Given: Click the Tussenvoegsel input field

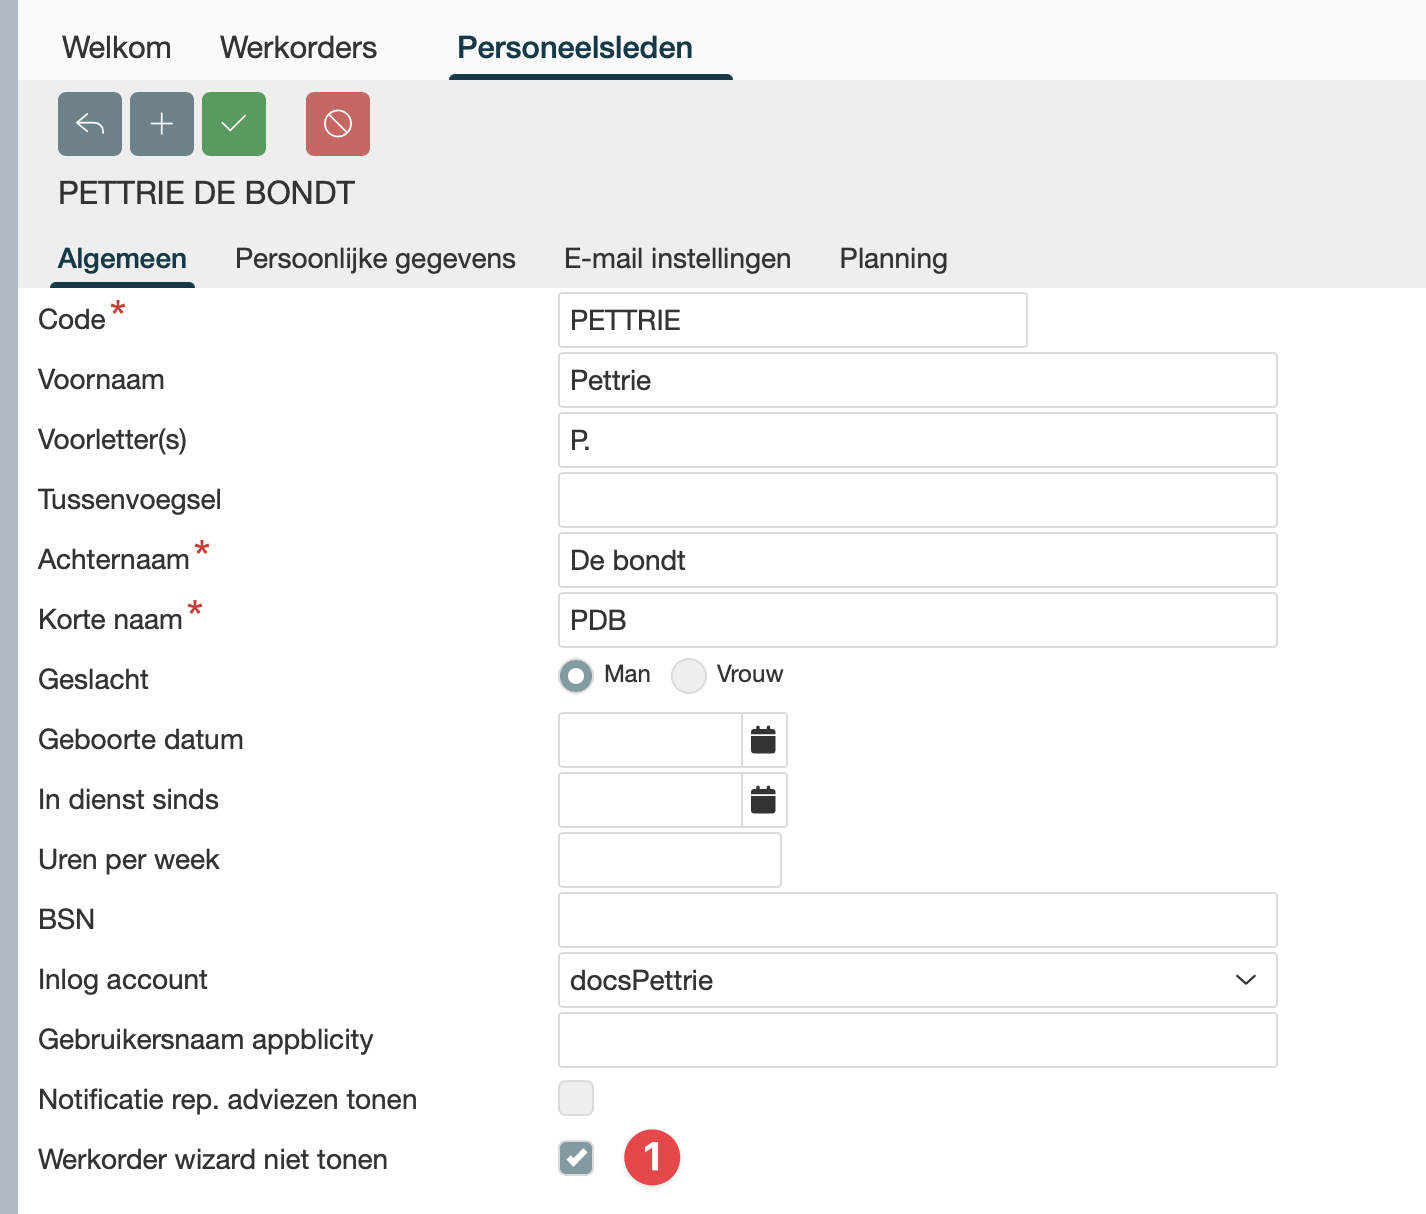Looking at the screenshot, I should [917, 500].
